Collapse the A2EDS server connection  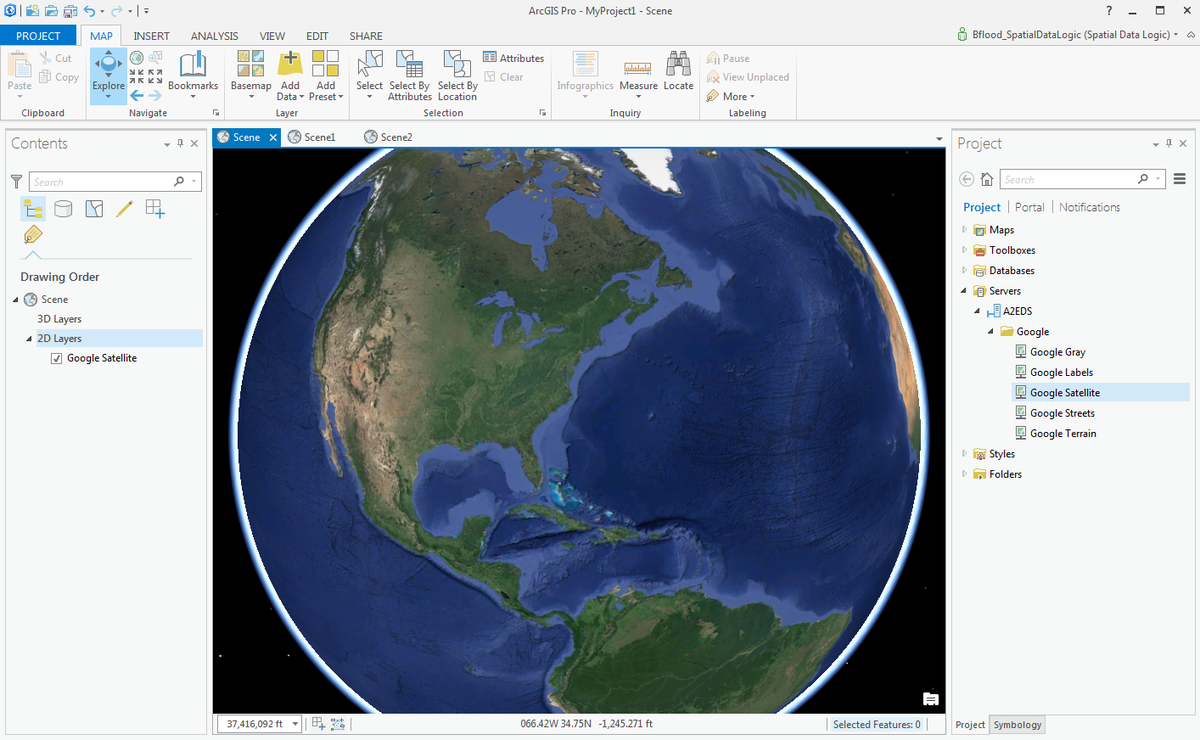[x=978, y=311]
